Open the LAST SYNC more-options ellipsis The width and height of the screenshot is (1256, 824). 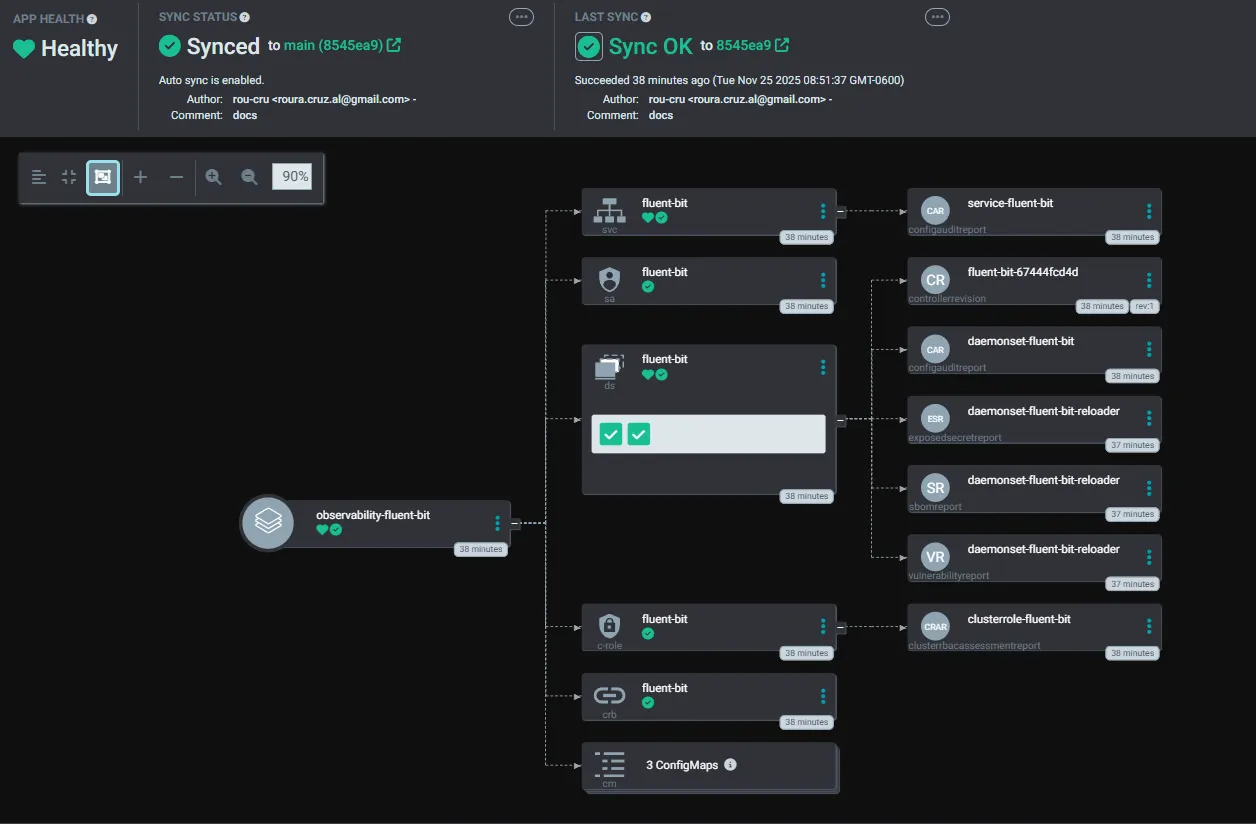pos(937,17)
